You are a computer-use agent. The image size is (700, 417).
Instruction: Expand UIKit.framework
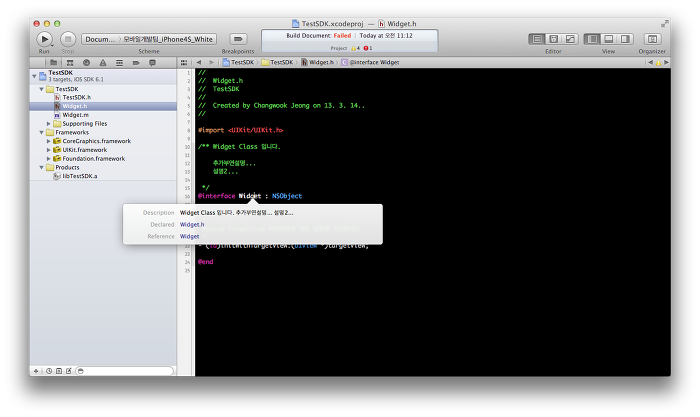click(x=49, y=150)
